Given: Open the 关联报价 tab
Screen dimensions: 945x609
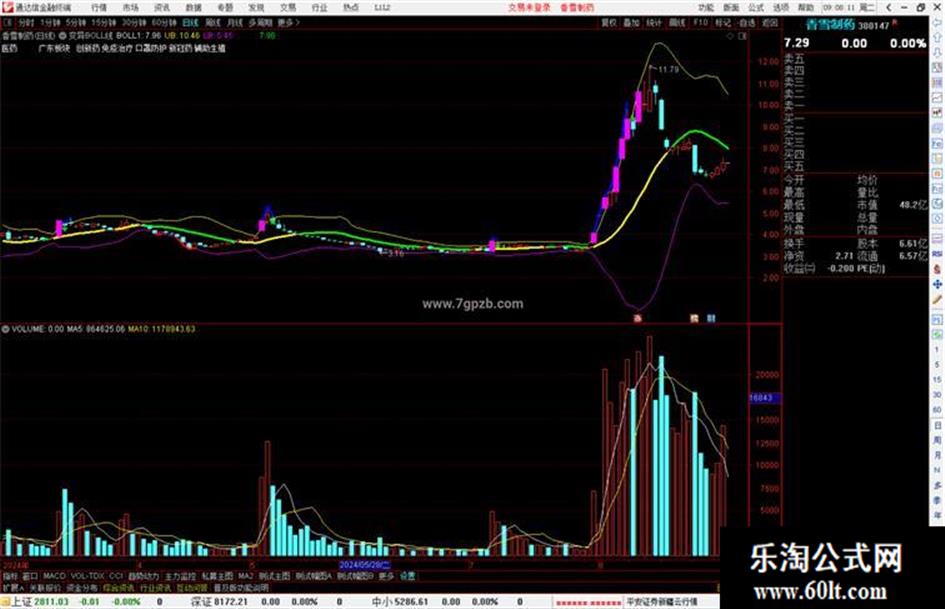Looking at the screenshot, I should click(45, 588).
